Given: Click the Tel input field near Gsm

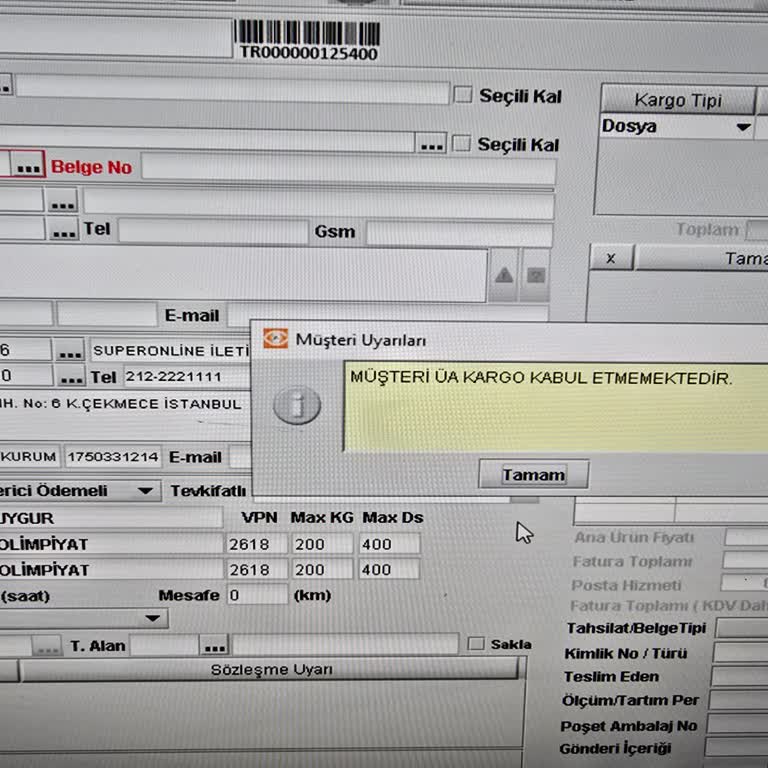Looking at the screenshot, I should 213,231.
